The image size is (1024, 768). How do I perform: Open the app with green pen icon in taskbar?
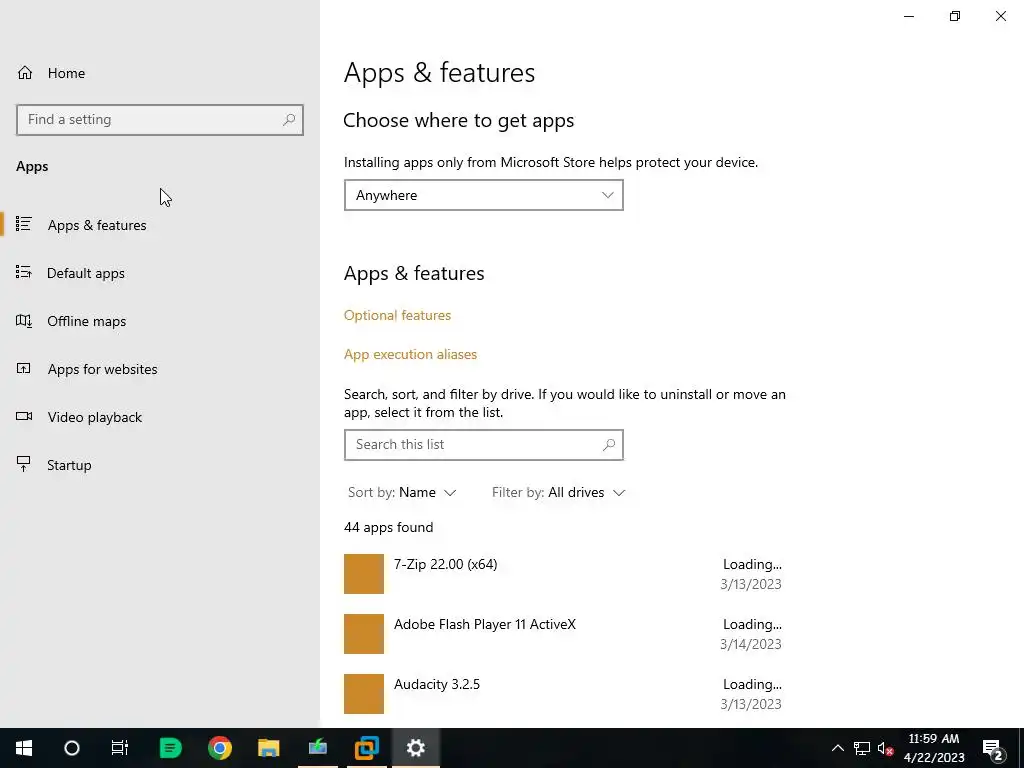(318, 748)
